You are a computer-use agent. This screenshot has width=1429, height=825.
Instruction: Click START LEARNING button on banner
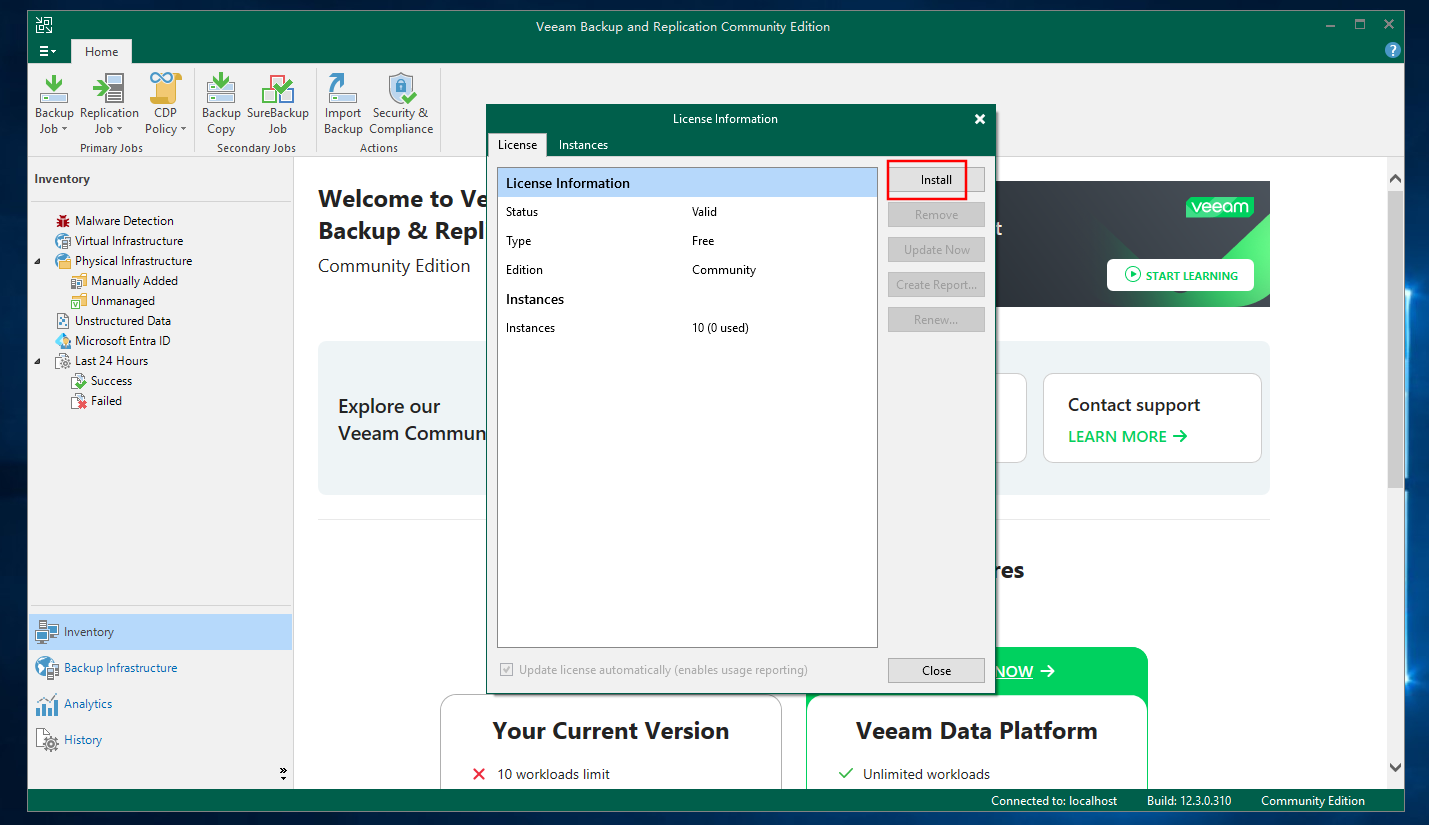coord(1180,275)
